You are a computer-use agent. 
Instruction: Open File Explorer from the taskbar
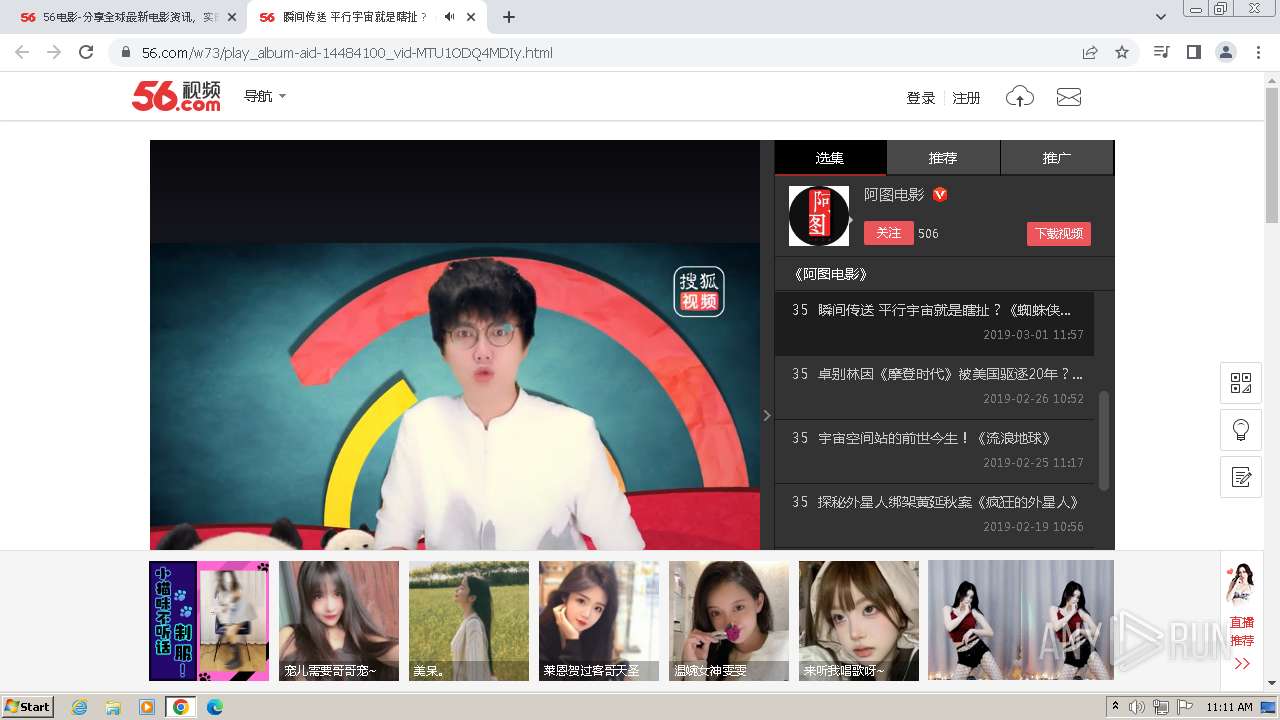pyautogui.click(x=113, y=707)
